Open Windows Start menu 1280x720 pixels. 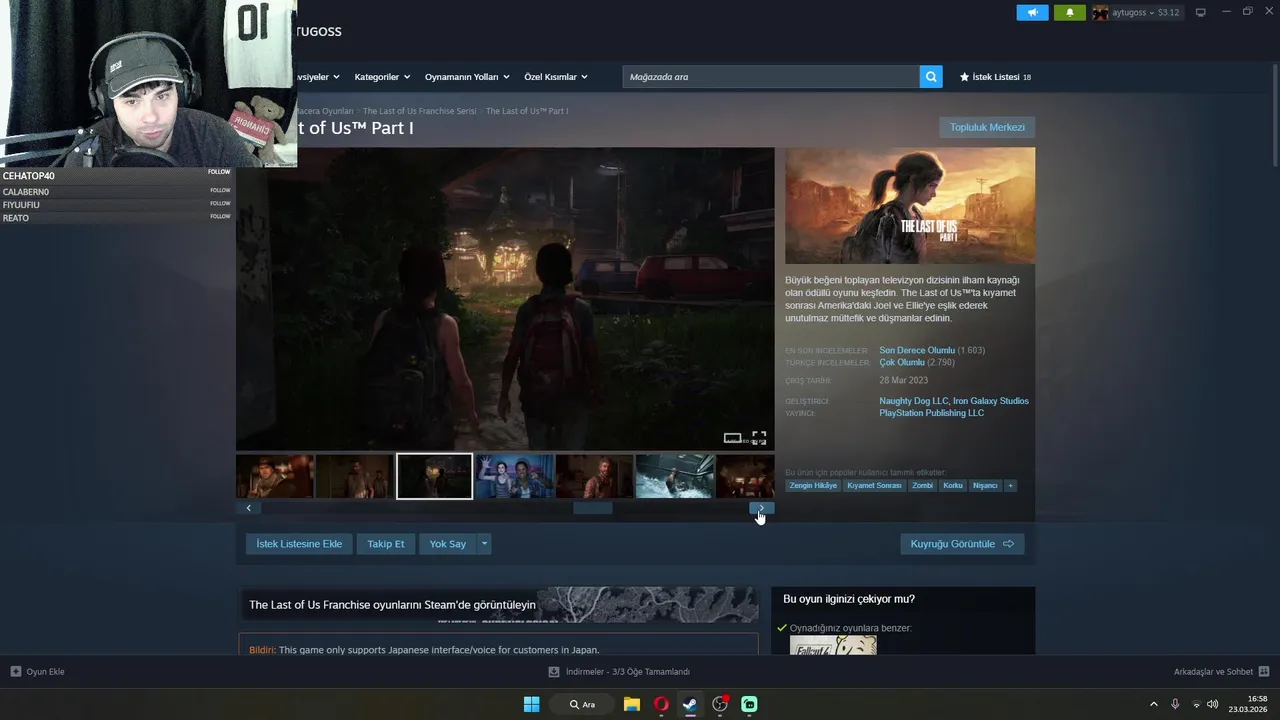pos(532,704)
